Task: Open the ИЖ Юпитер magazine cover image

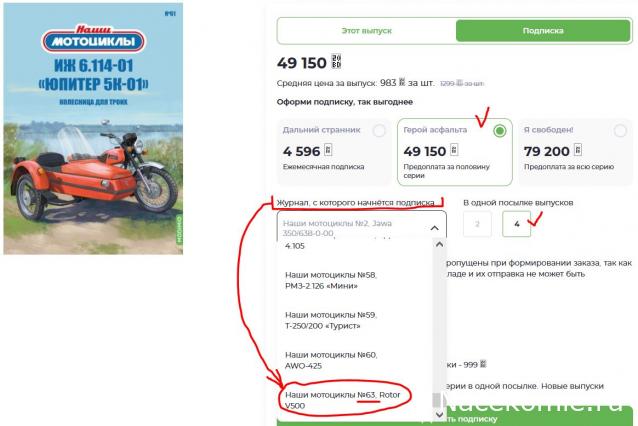Action: coord(93,129)
